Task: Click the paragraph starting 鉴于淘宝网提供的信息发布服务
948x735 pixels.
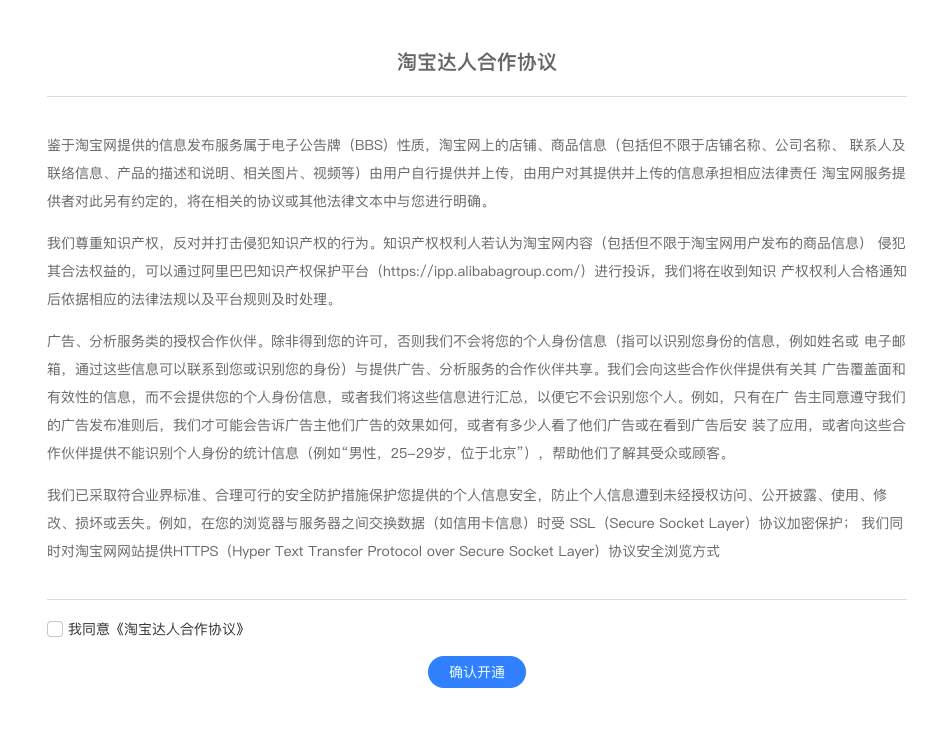Action: 476,173
